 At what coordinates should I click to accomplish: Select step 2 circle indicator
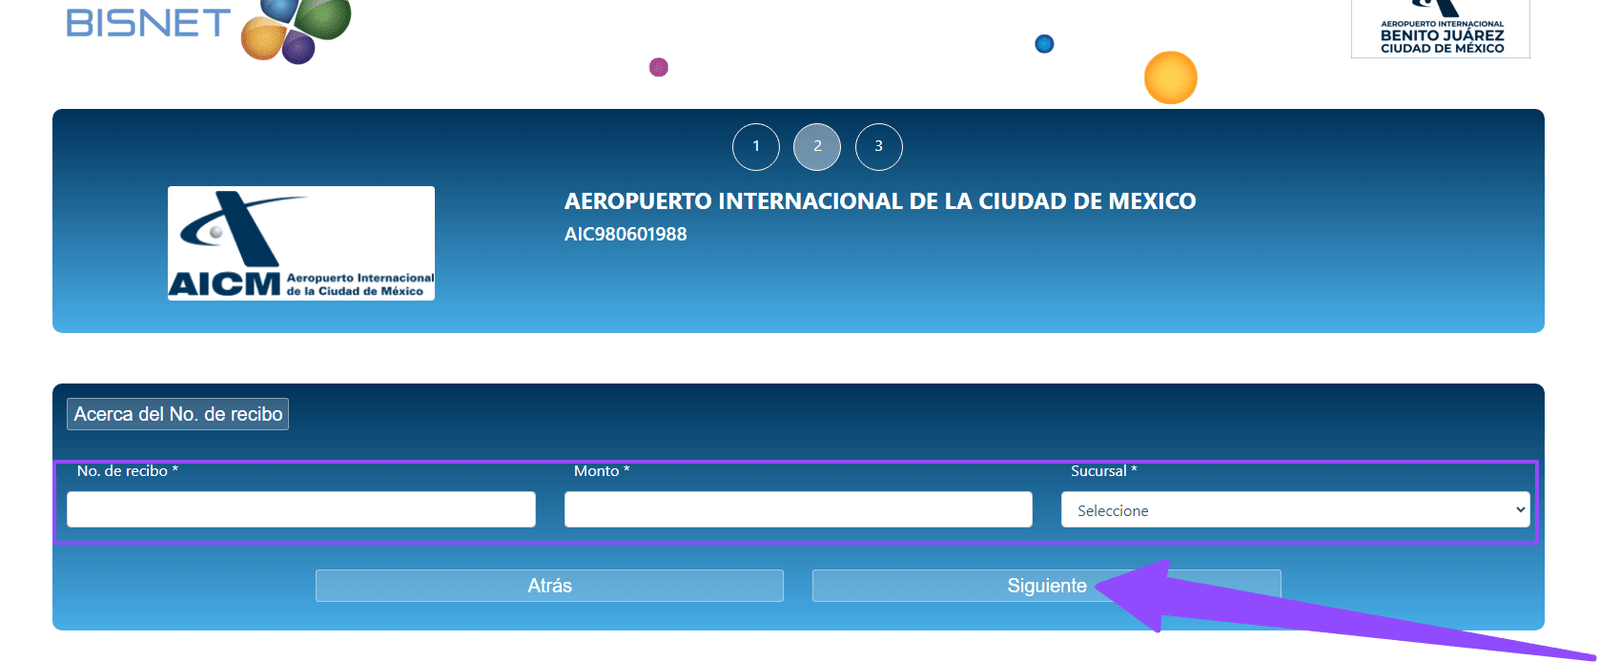(817, 147)
